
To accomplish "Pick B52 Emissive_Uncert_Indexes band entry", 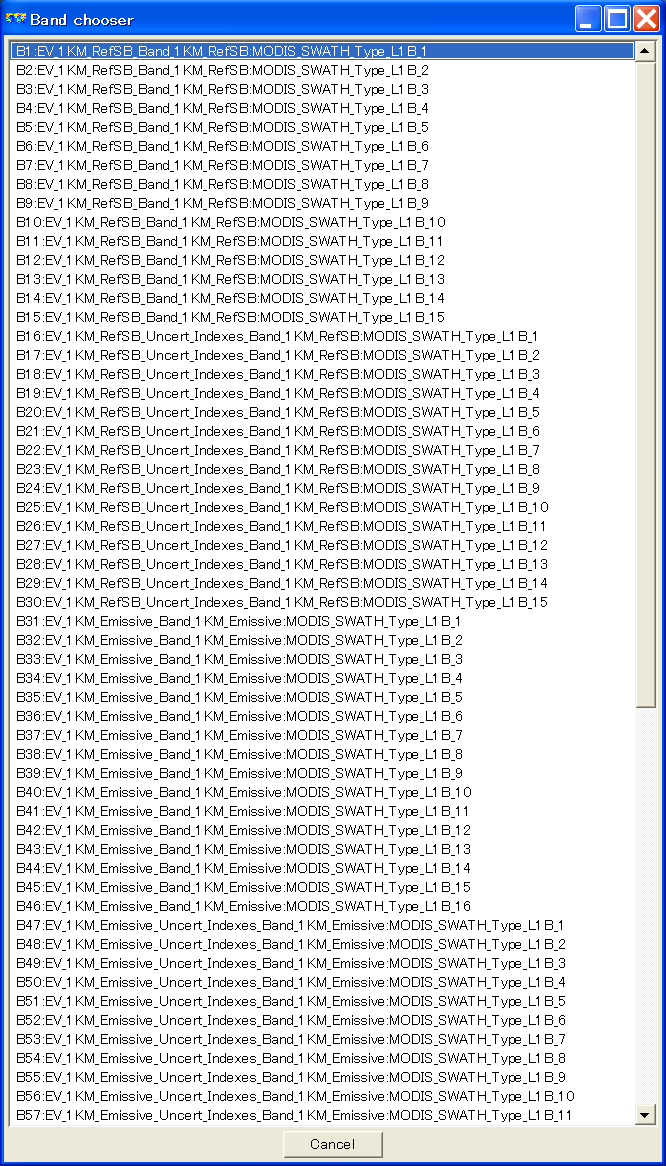I will [323, 1020].
